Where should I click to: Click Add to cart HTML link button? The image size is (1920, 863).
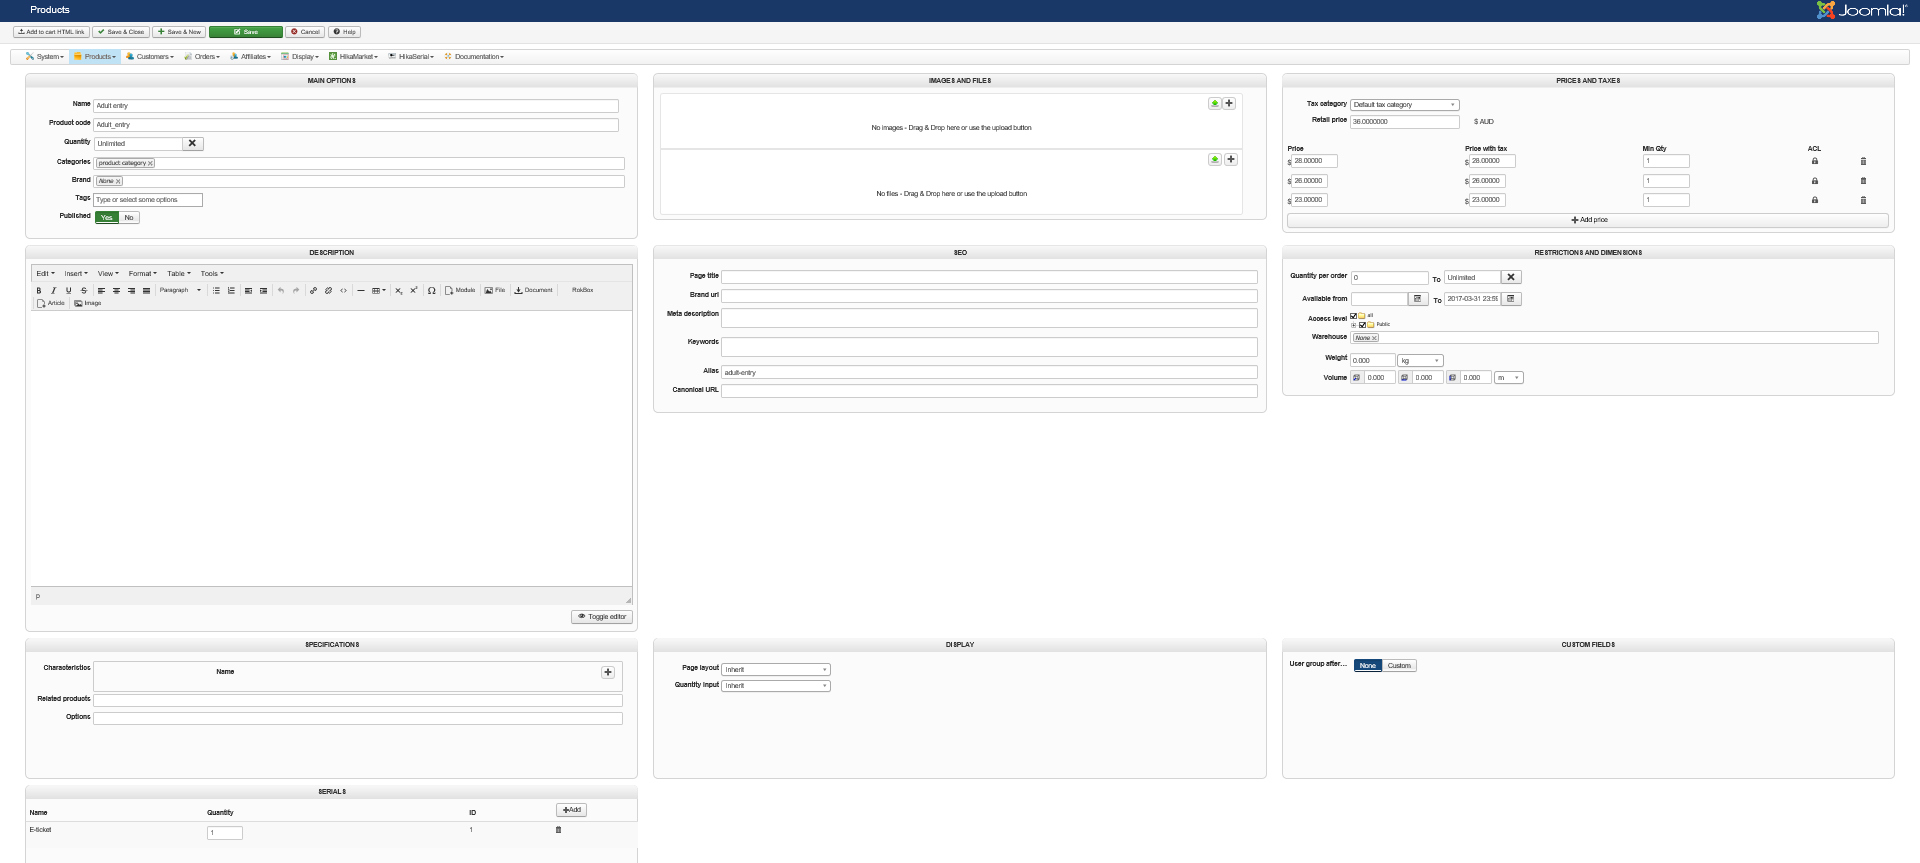pos(51,32)
